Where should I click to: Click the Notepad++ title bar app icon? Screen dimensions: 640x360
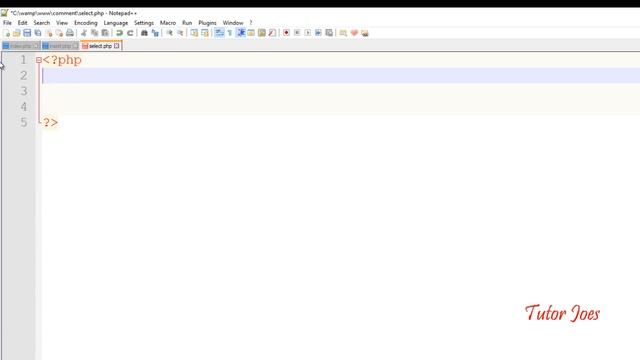click(4, 13)
